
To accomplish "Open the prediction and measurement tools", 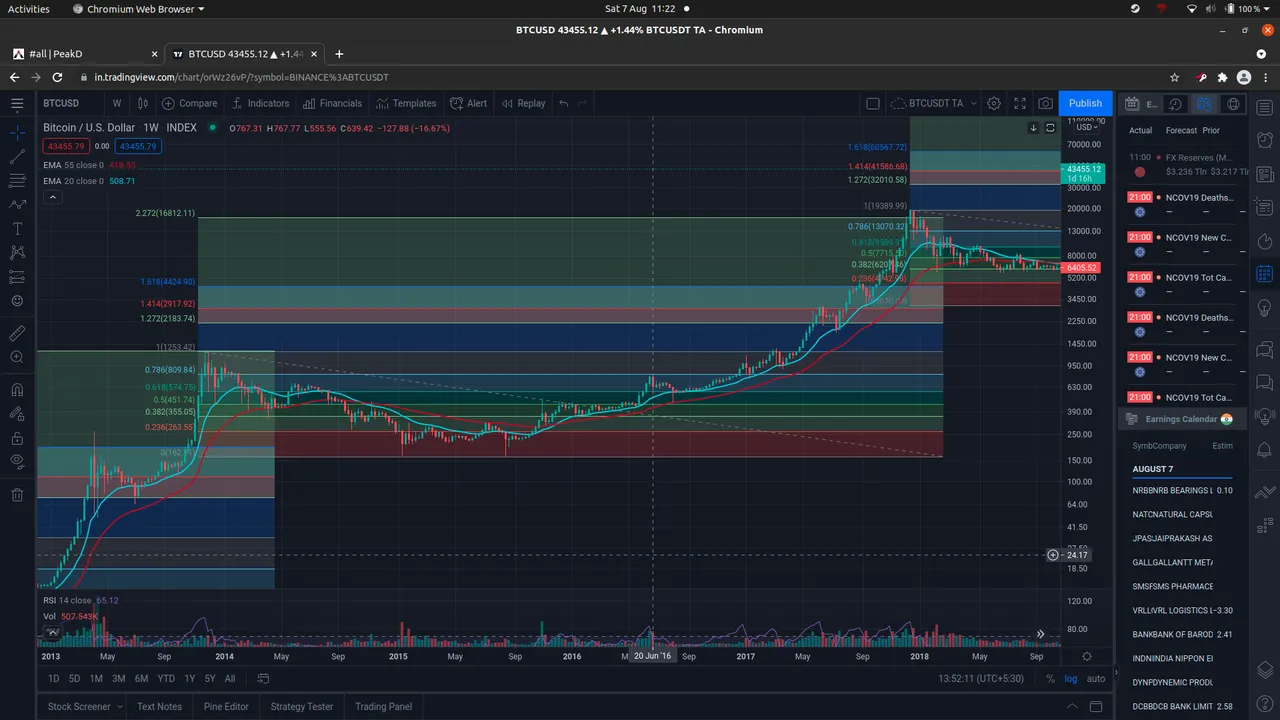I will (17, 277).
